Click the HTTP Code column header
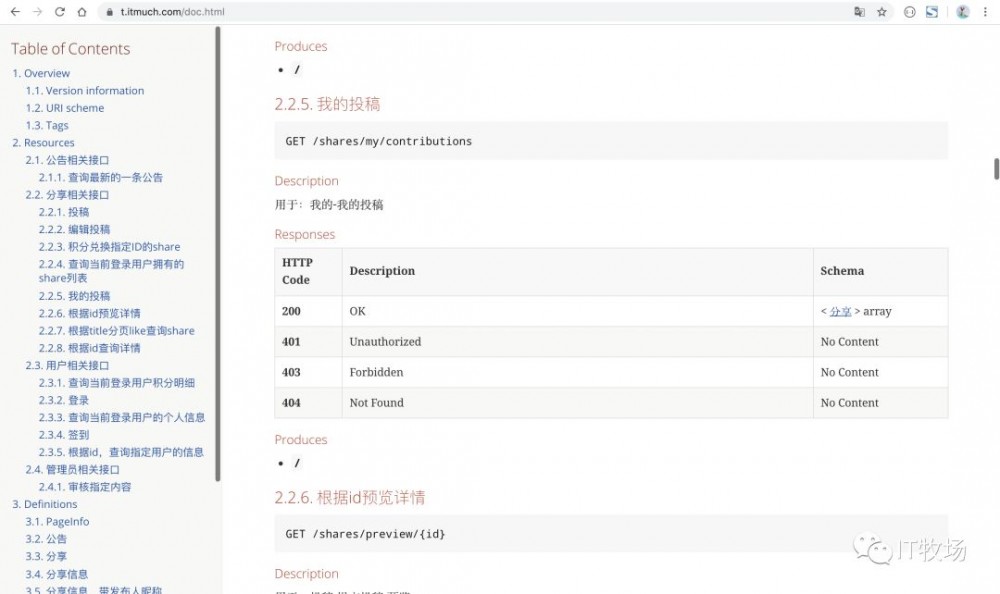 pos(309,271)
